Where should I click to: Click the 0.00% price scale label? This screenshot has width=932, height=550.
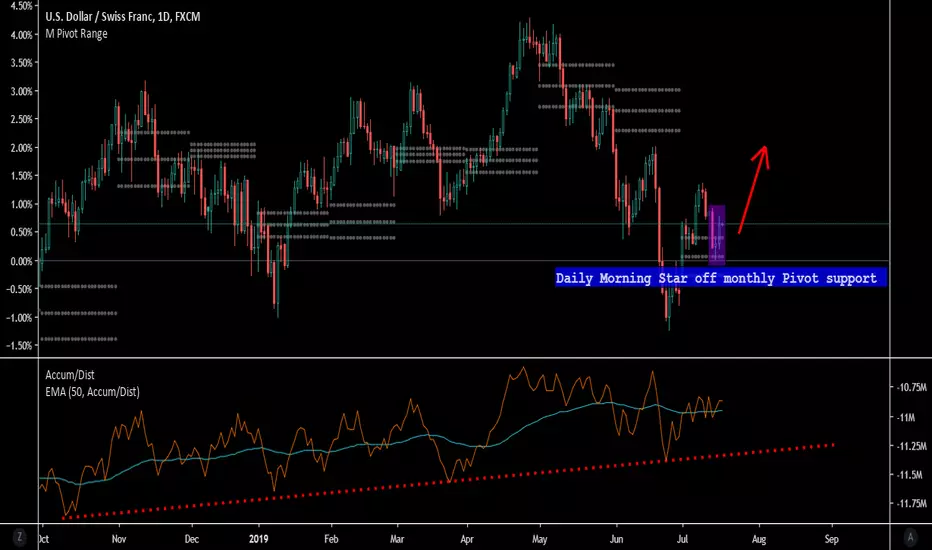21,261
